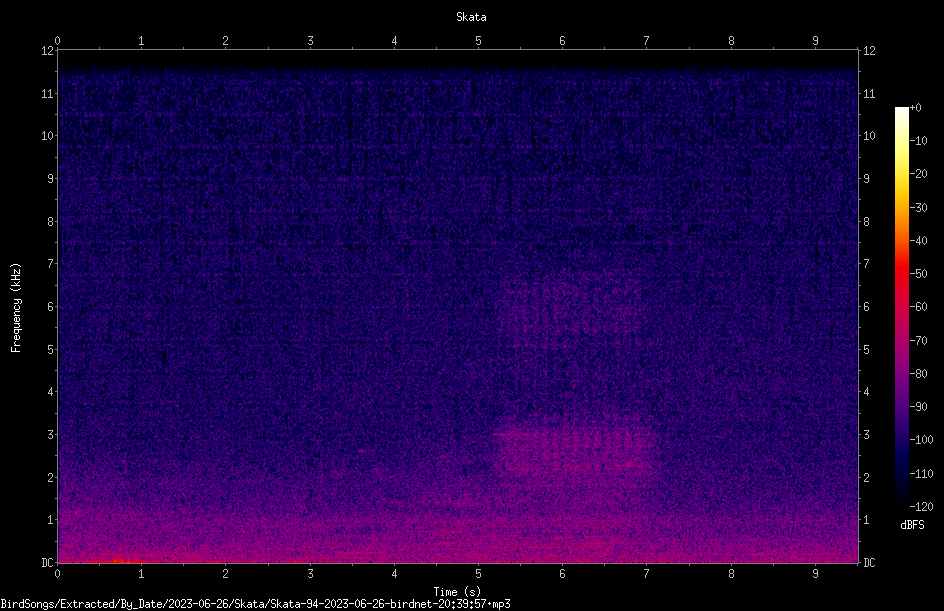This screenshot has width=944, height=611.
Task: Click the "Skata" title above the spectrogram
Action: click(471, 17)
